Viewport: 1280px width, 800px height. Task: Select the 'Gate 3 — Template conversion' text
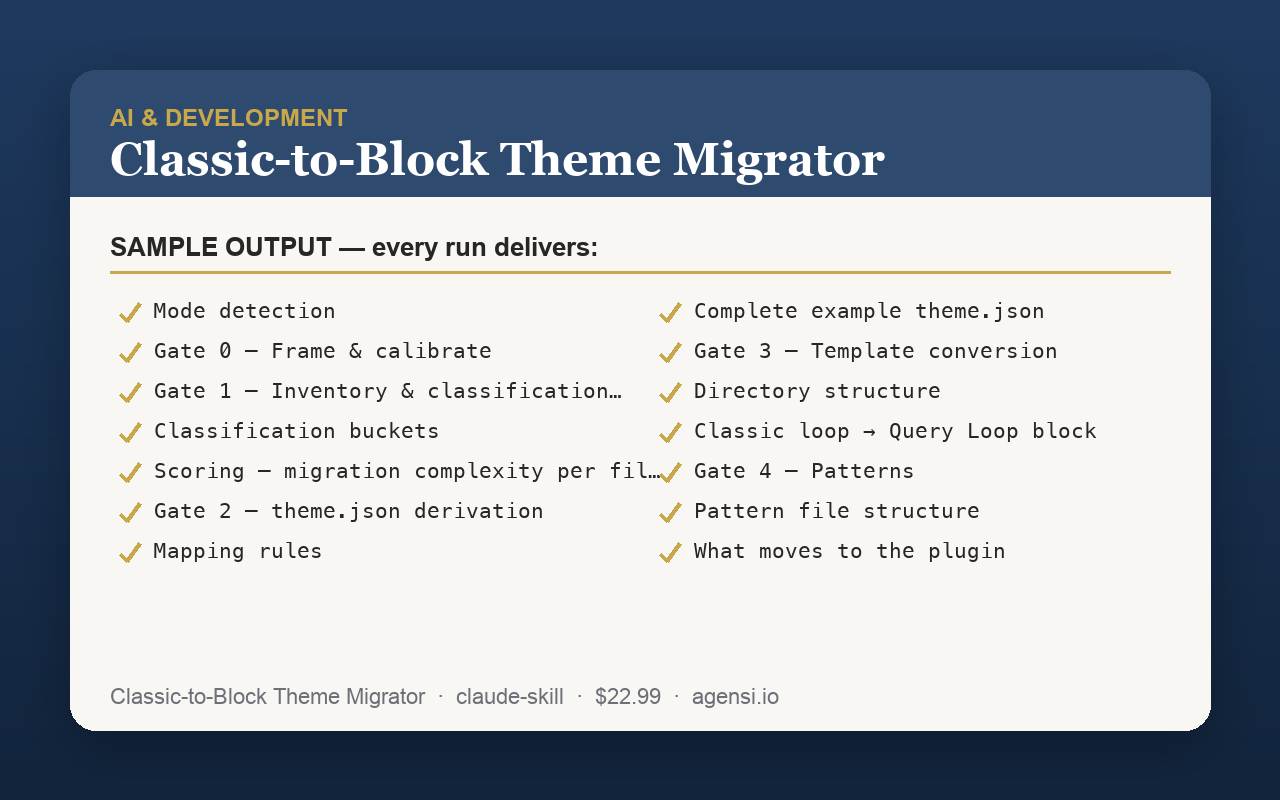(876, 351)
